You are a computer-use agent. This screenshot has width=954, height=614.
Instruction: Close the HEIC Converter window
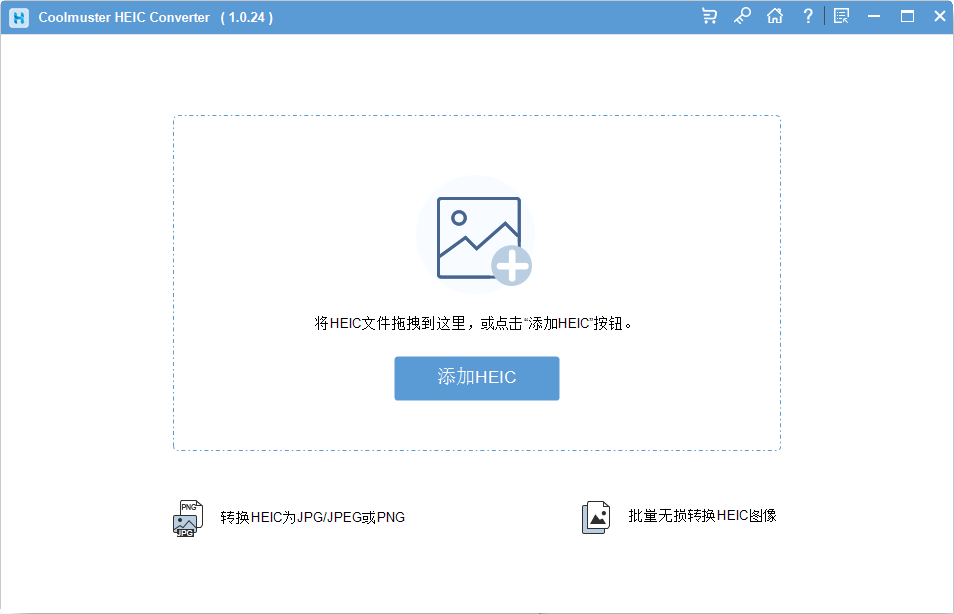[939, 16]
